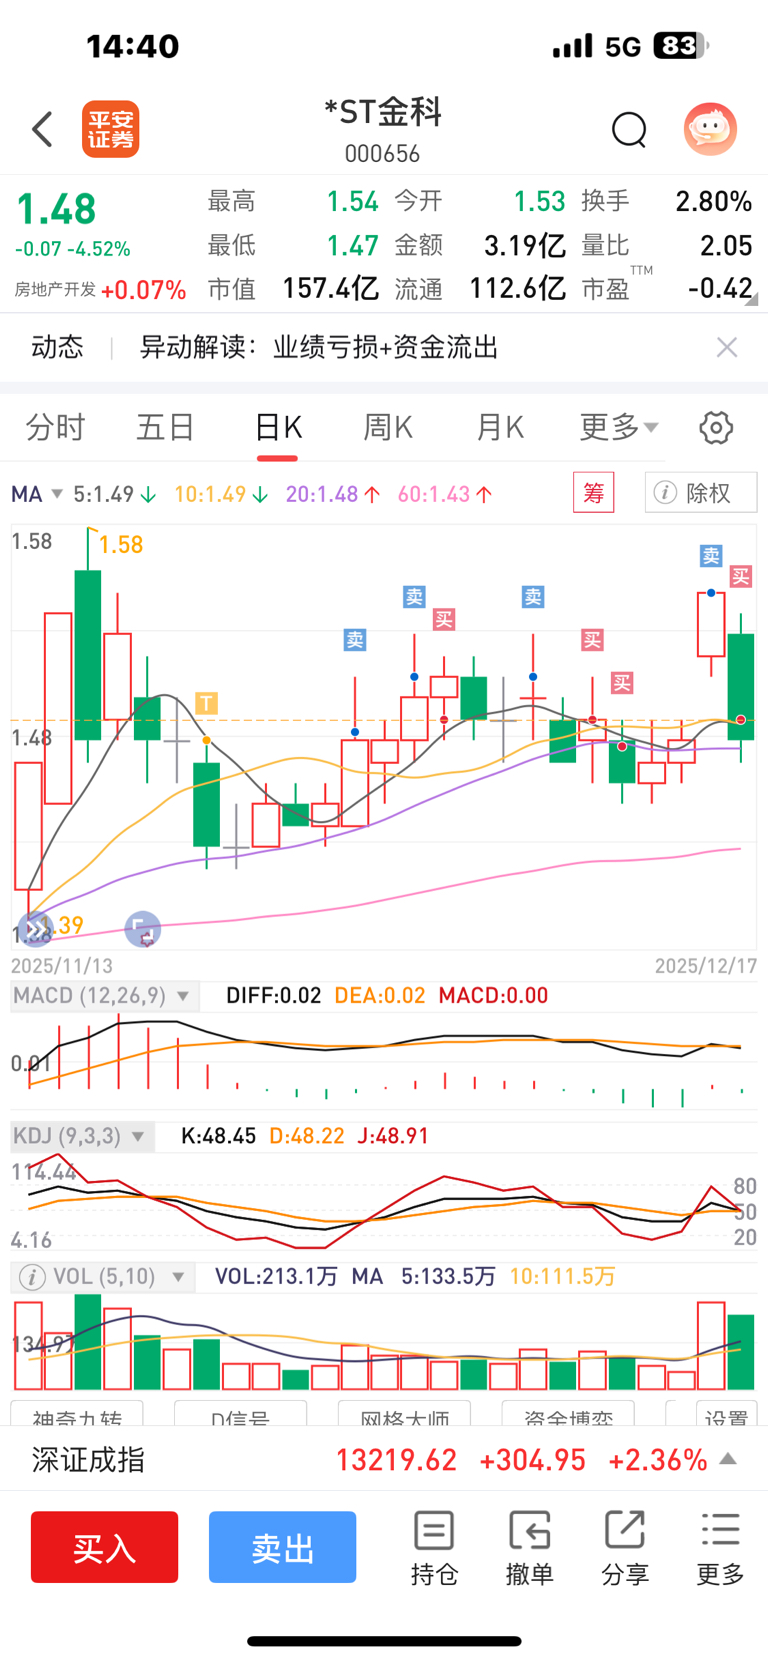
Task: Open 异动解读：业绩亏损+资金流出 news
Action: 319,347
